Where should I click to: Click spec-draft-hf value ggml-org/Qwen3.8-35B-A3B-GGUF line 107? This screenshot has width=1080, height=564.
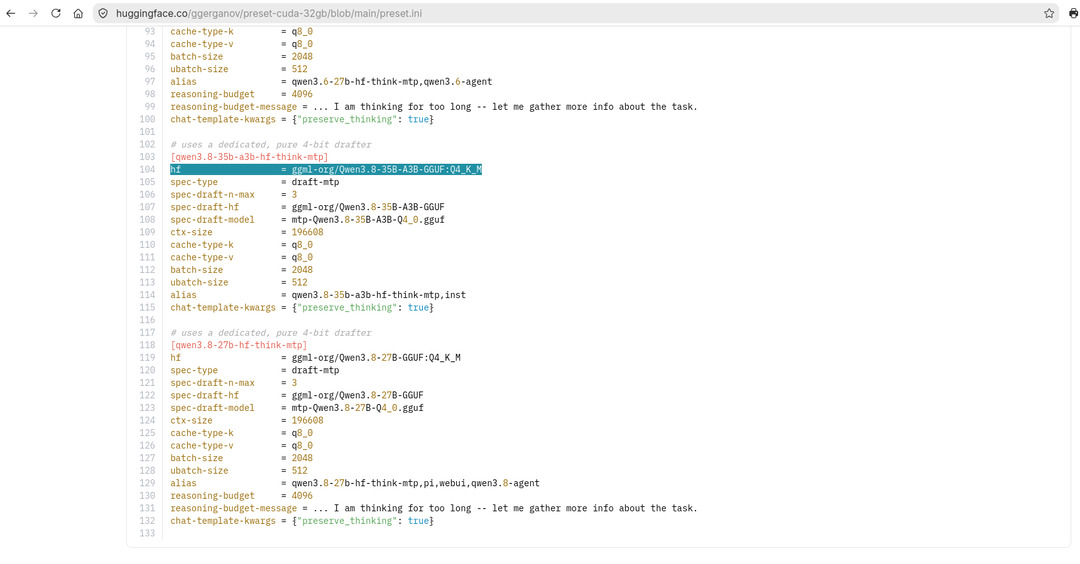pyautogui.click(x=368, y=207)
